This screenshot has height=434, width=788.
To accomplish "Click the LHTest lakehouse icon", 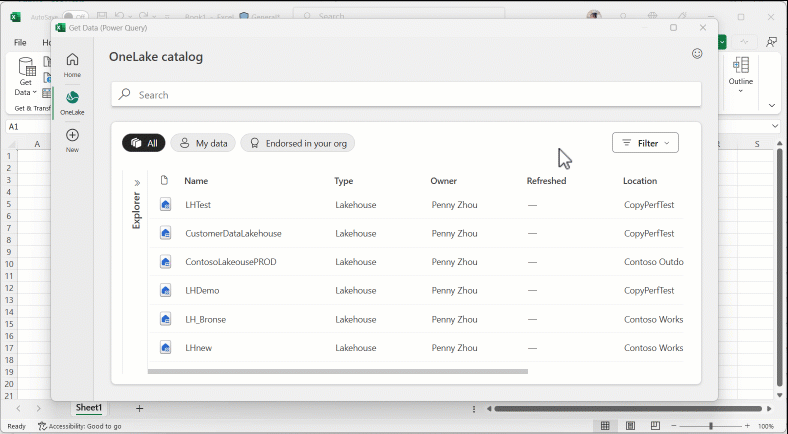I will (x=165, y=204).
